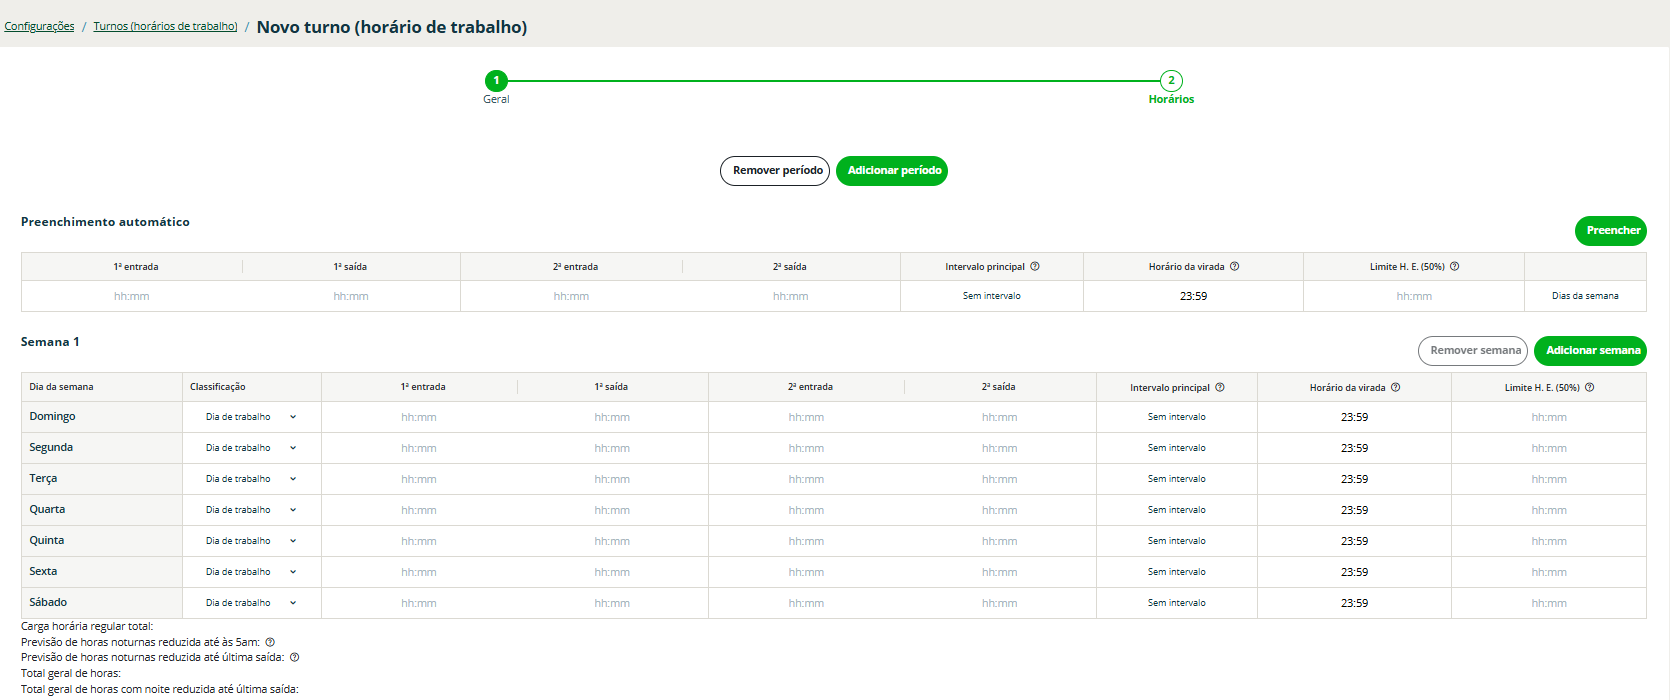This screenshot has width=1670, height=700.
Task: Click help icon beside Semana 1 Horário da virada
Action: 1396,387
